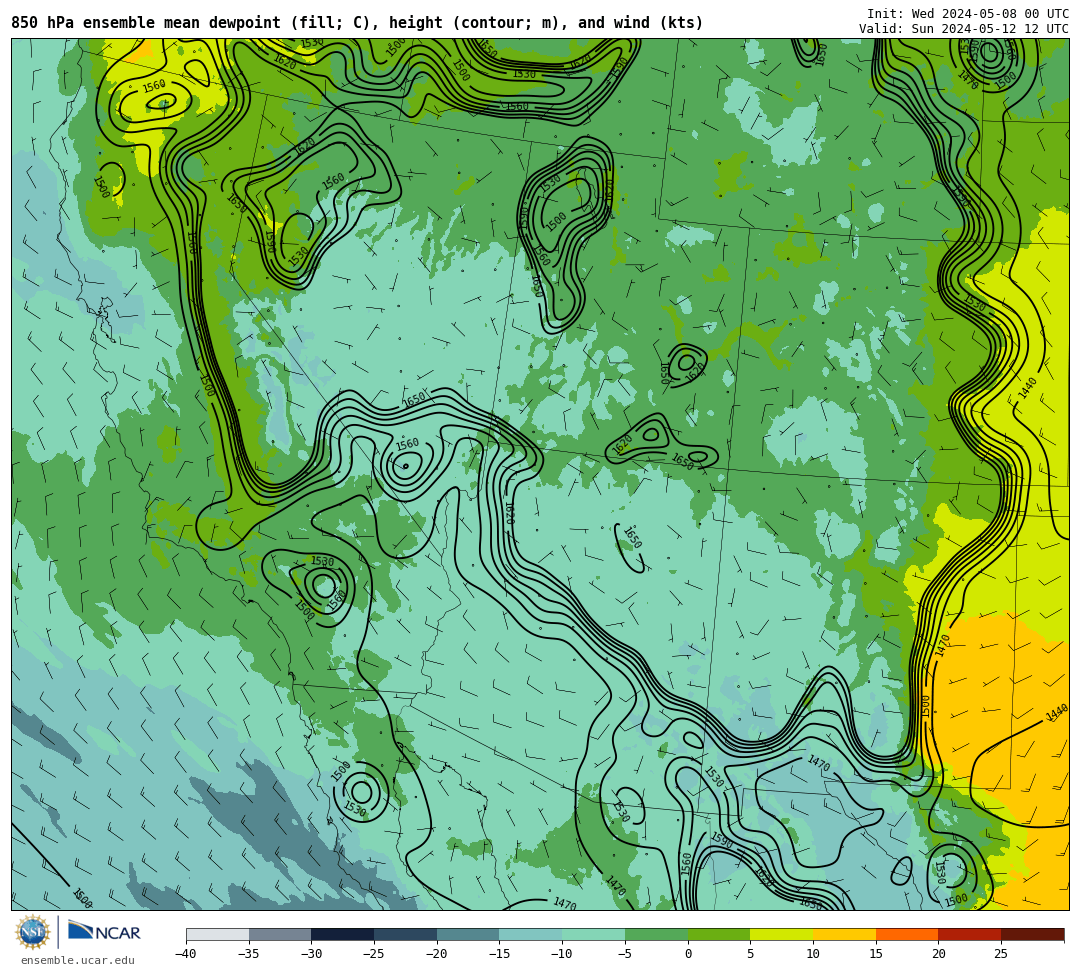Open the ensemble.ucar.edu text link
Screen dimensions: 1080x973
78,960
